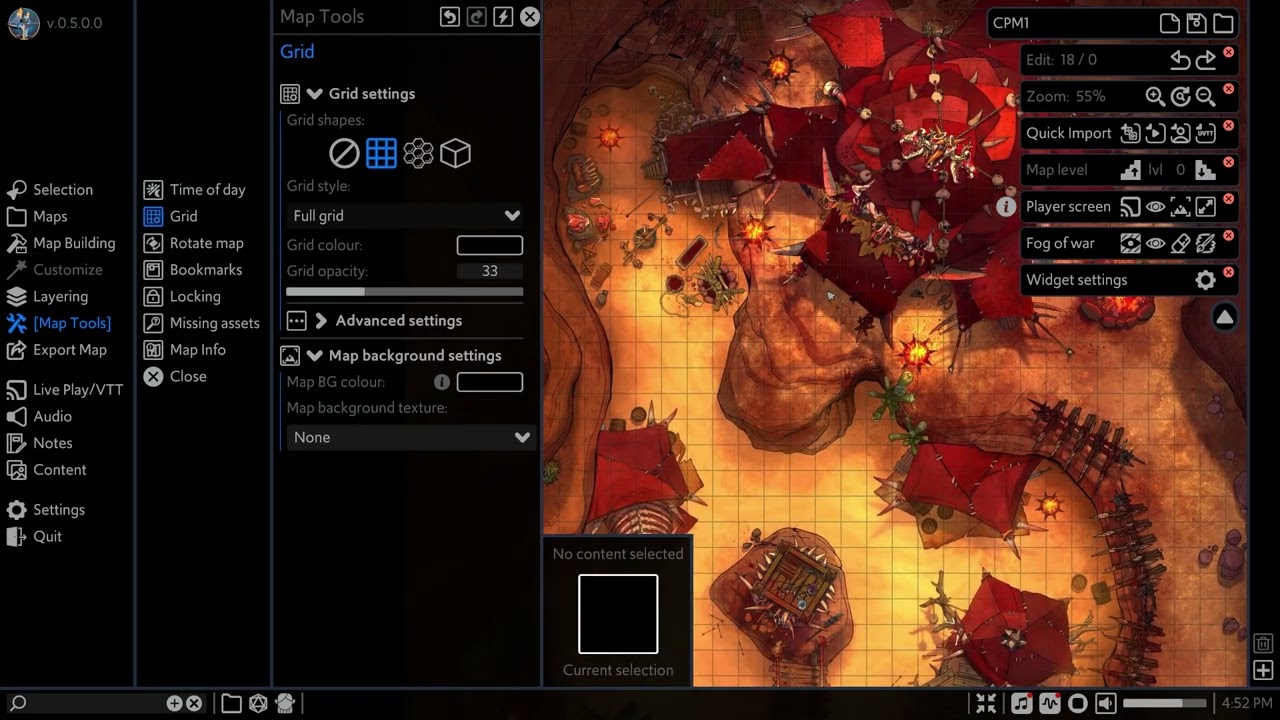Open Live Play/VTT

[x=64, y=390]
